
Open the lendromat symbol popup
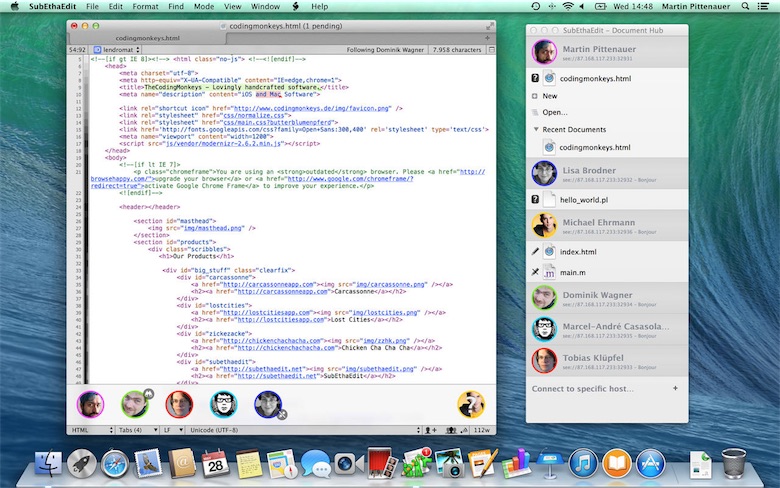pos(116,50)
